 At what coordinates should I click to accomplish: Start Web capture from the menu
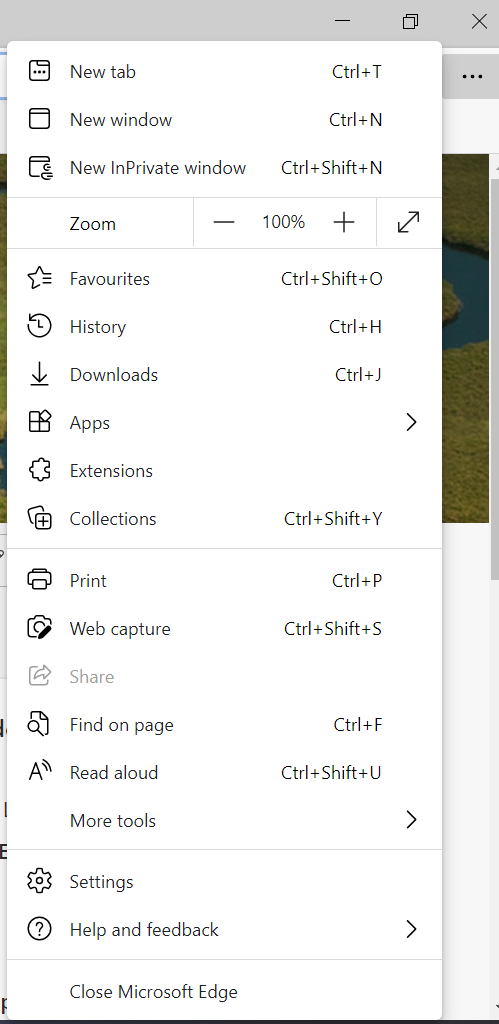(x=224, y=629)
